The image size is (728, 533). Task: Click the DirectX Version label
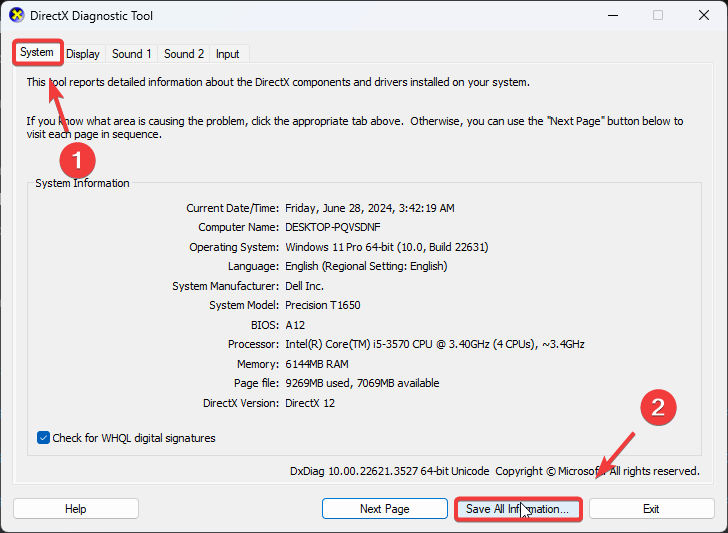click(x=241, y=403)
